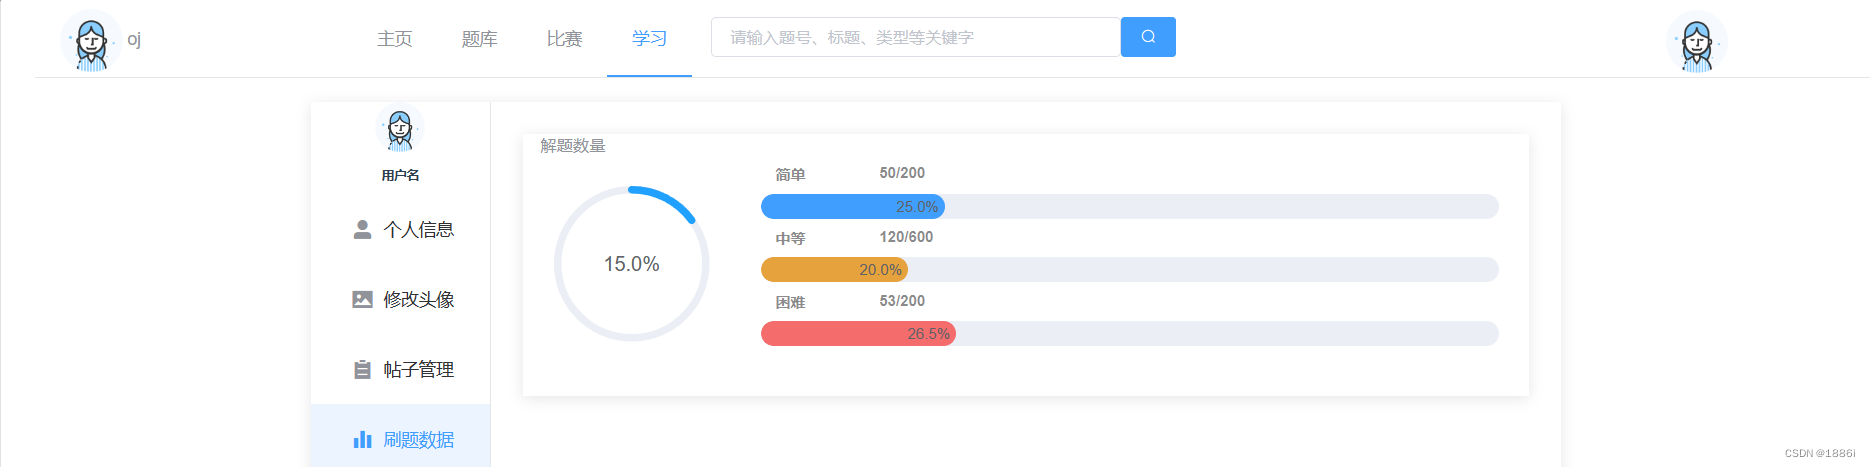The width and height of the screenshot is (1870, 467).
Task: Select the 学习 nav tab
Action: pyautogui.click(x=650, y=39)
